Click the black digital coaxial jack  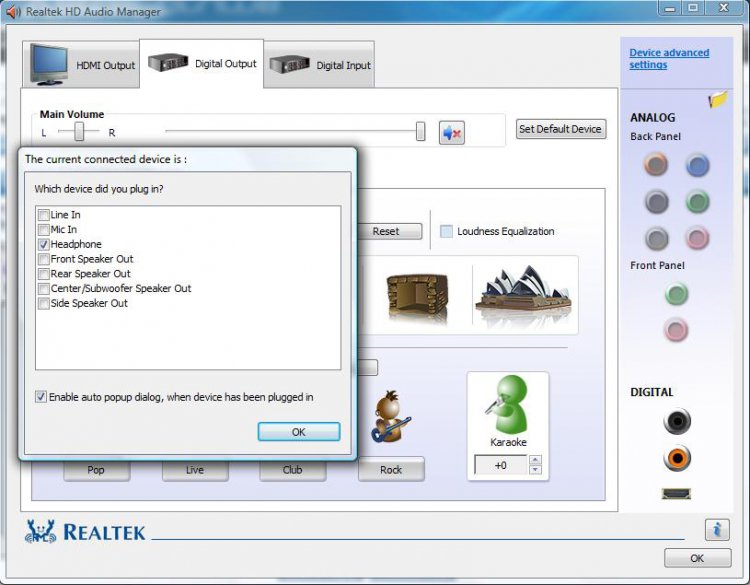[677, 421]
